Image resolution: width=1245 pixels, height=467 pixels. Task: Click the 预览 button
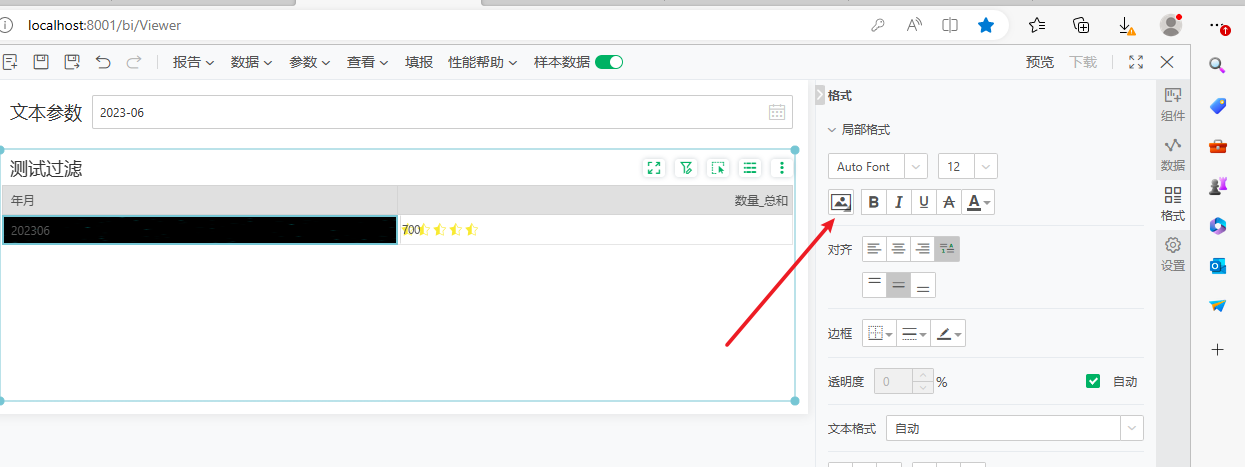[1039, 62]
